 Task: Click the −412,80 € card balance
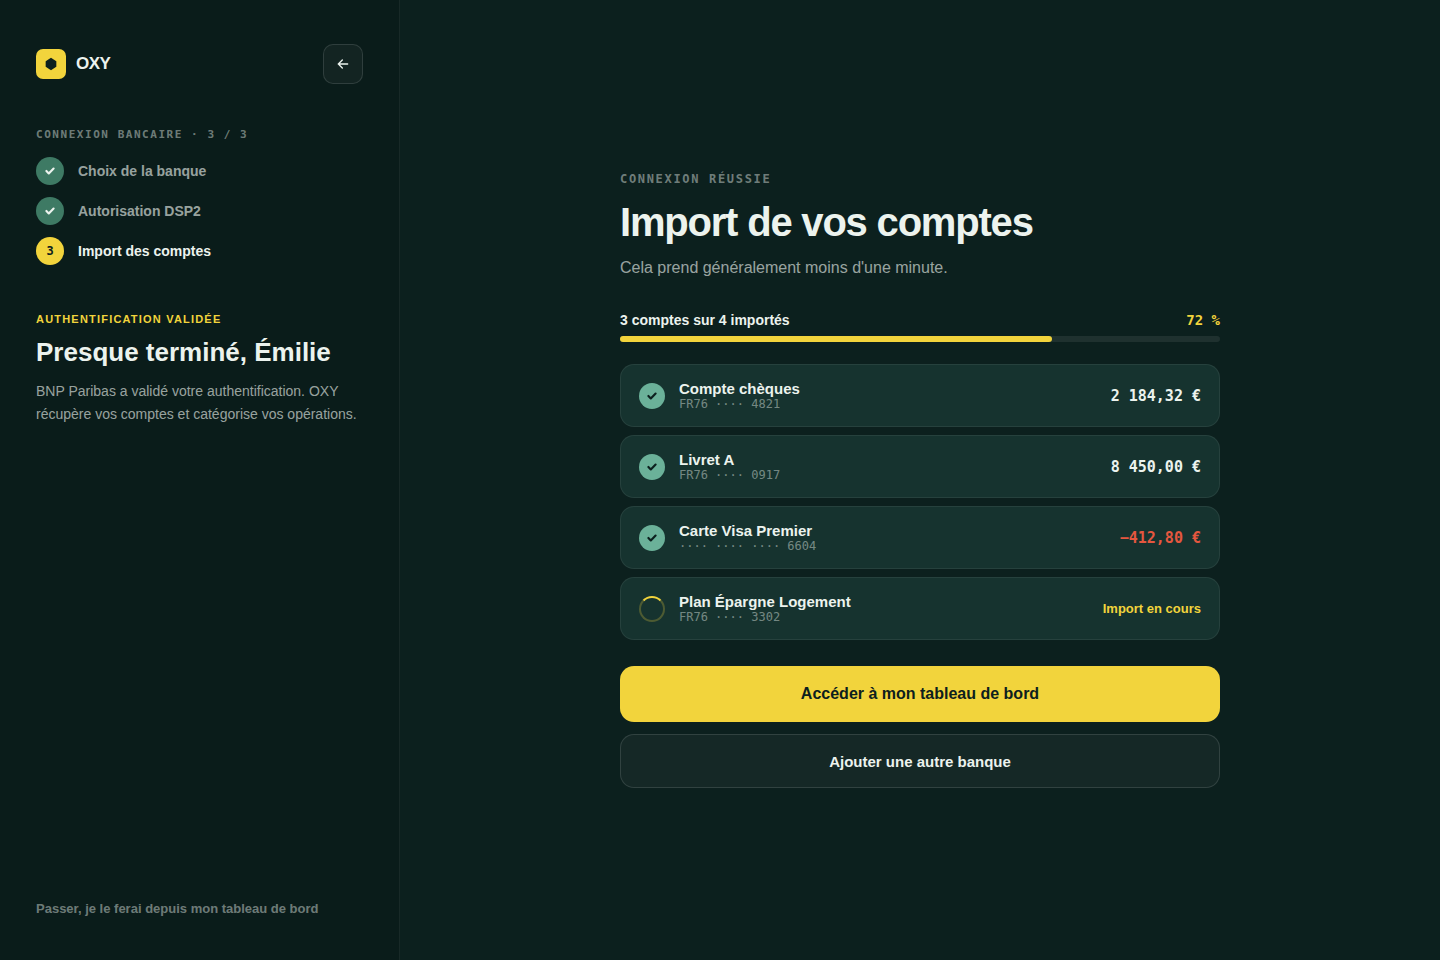point(1160,538)
